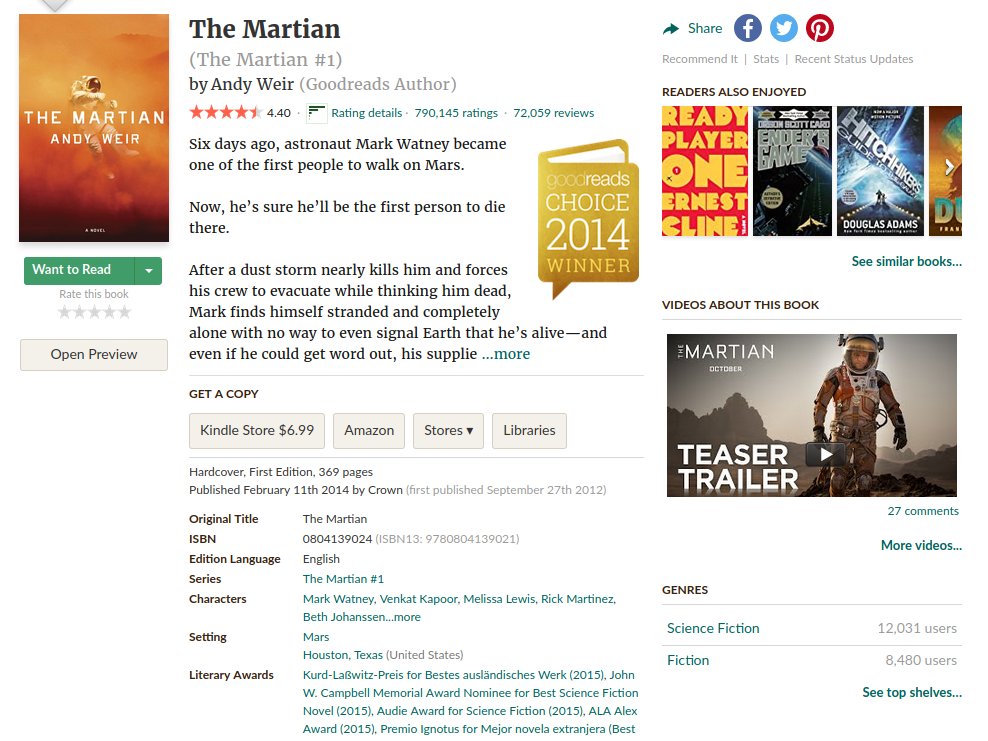988x741 pixels.
Task: Open the Science Fiction genre
Action: tap(713, 629)
